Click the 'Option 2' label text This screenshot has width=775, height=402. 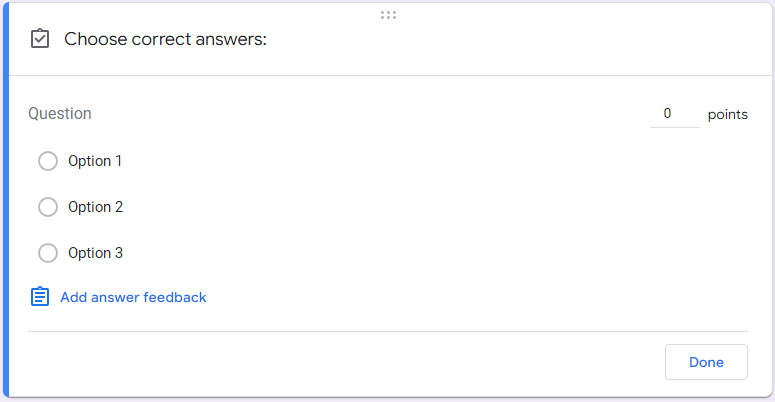(95, 207)
